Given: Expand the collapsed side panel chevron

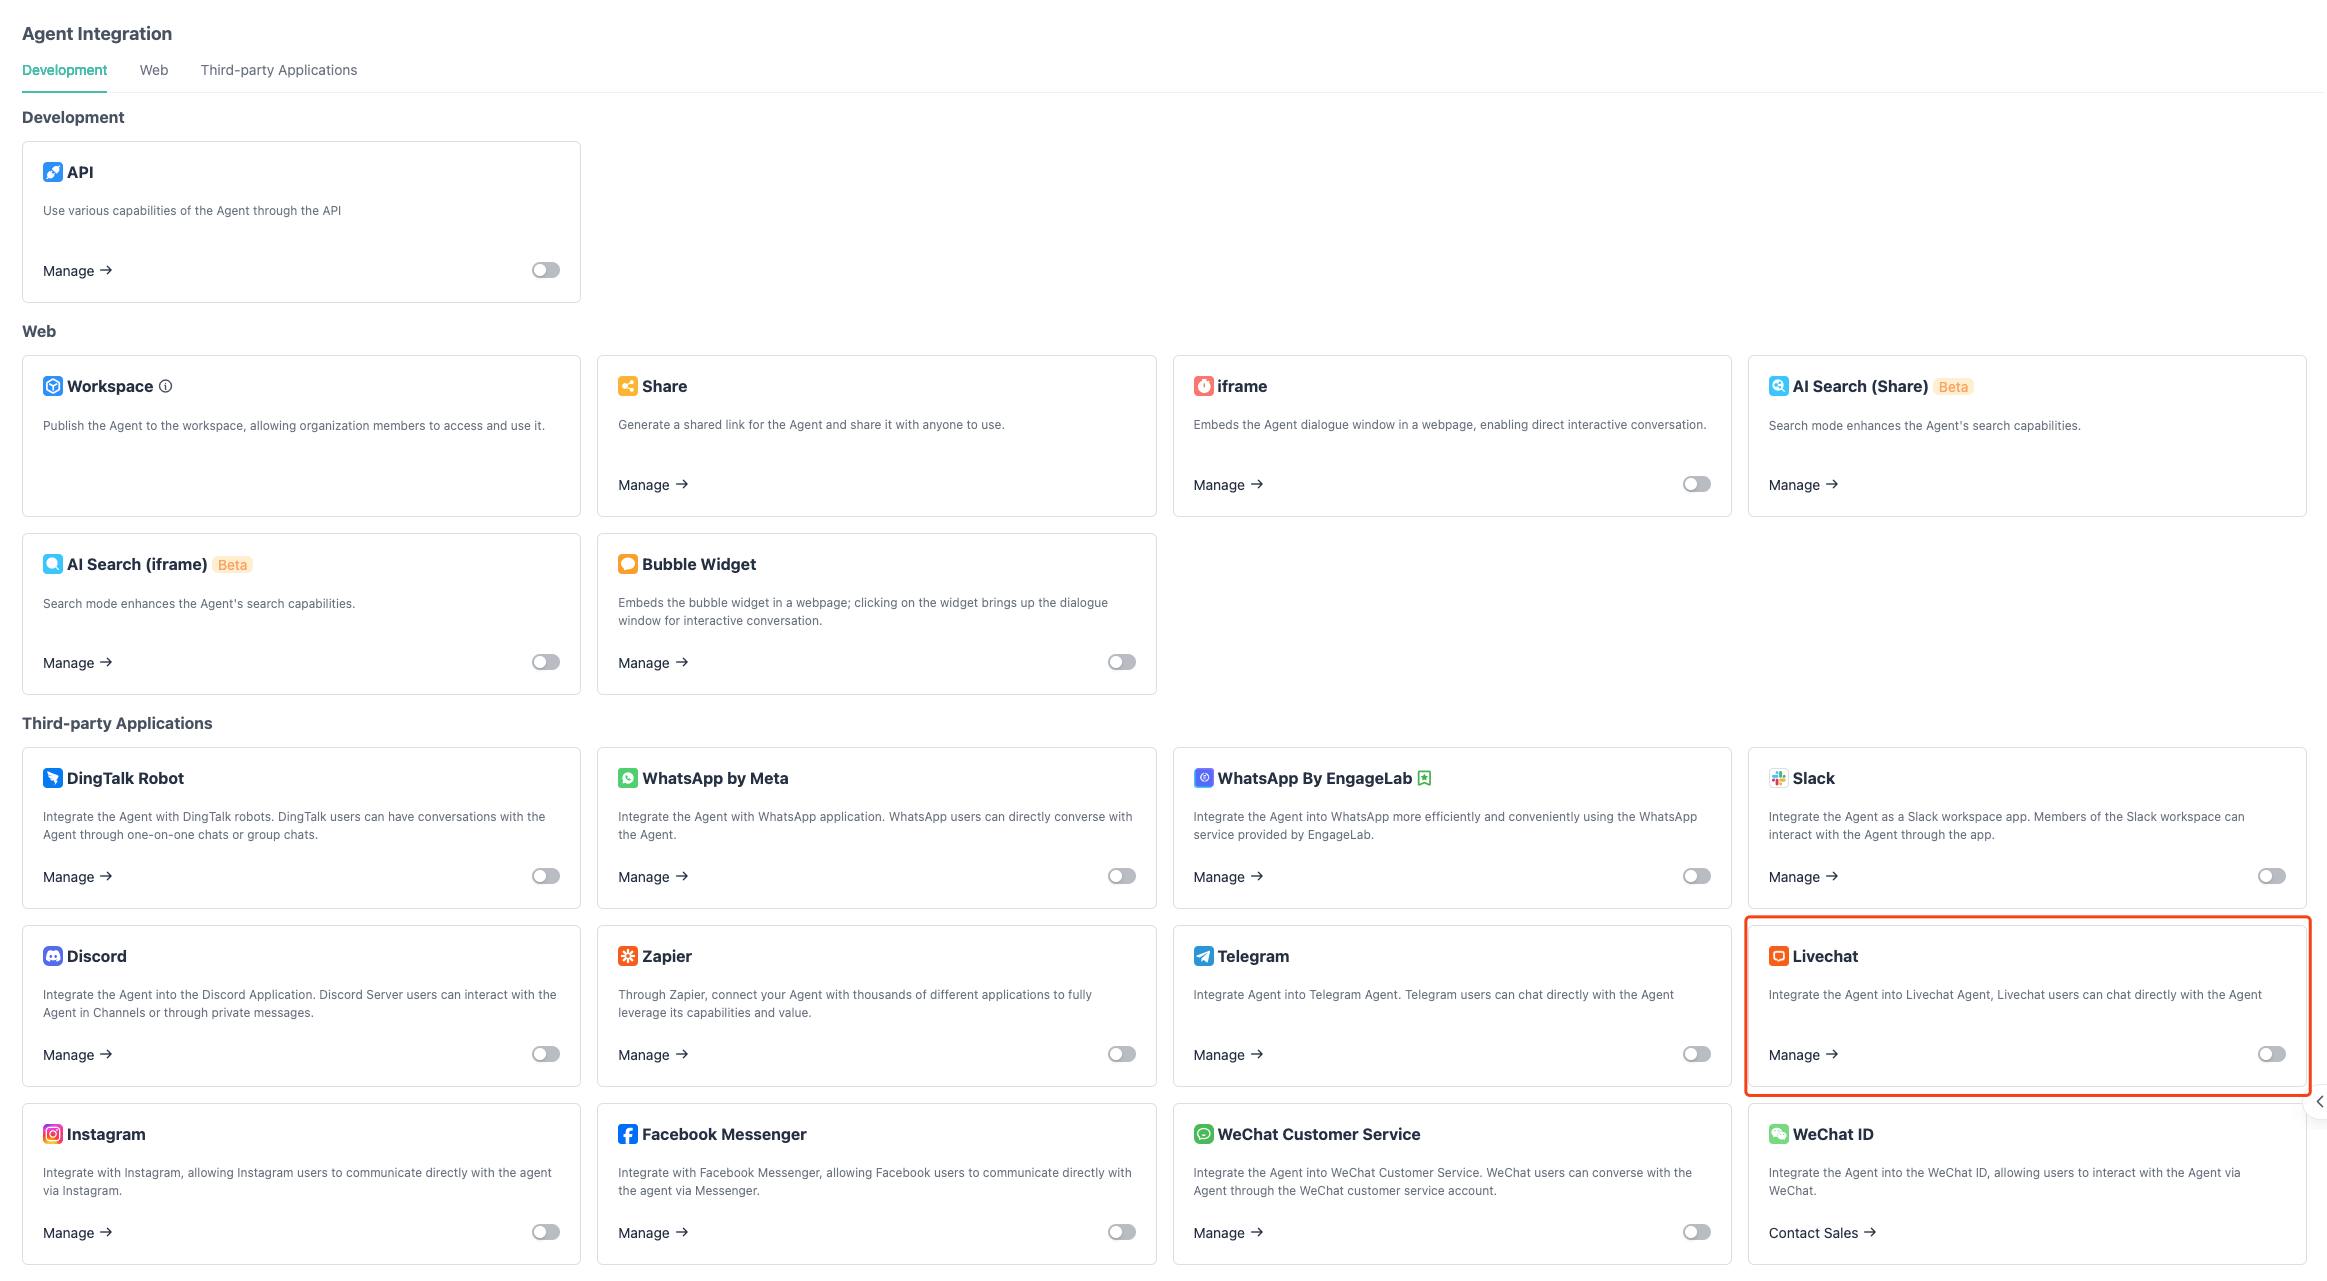Looking at the screenshot, I should [2319, 1101].
